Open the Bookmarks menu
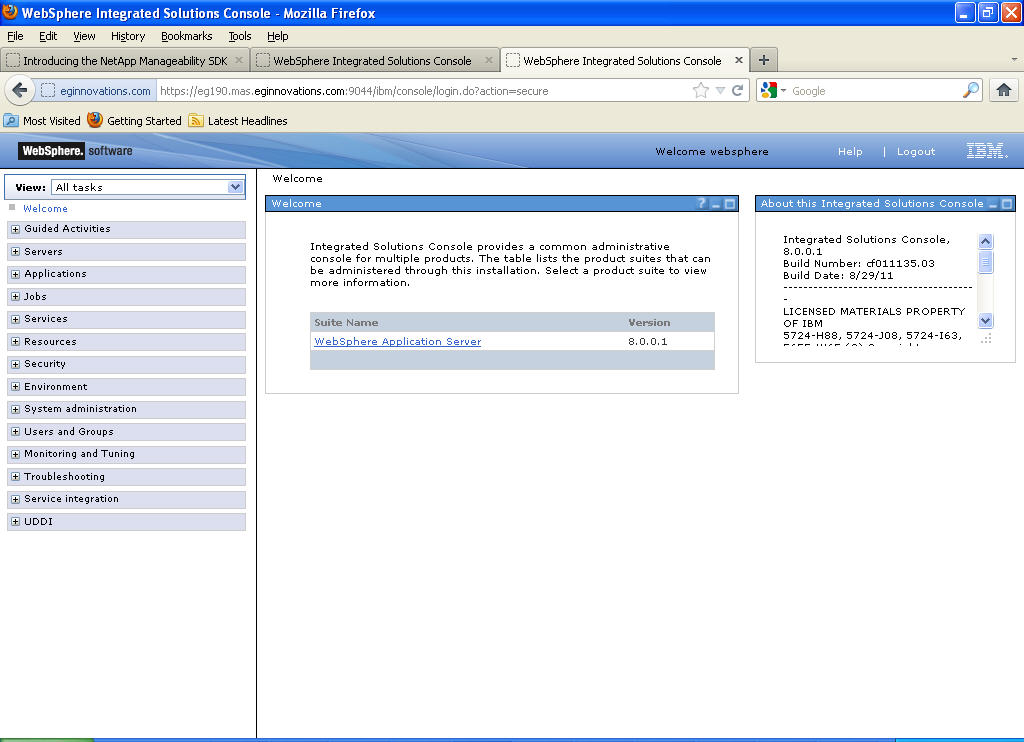Image resolution: width=1024 pixels, height=742 pixels. point(187,36)
